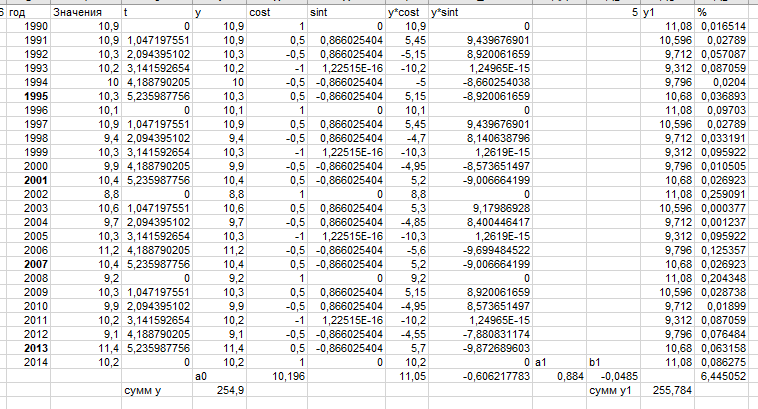Click the 9,17986928 y*sint cell
Viewport: 758px width, 409px height.
480,208
